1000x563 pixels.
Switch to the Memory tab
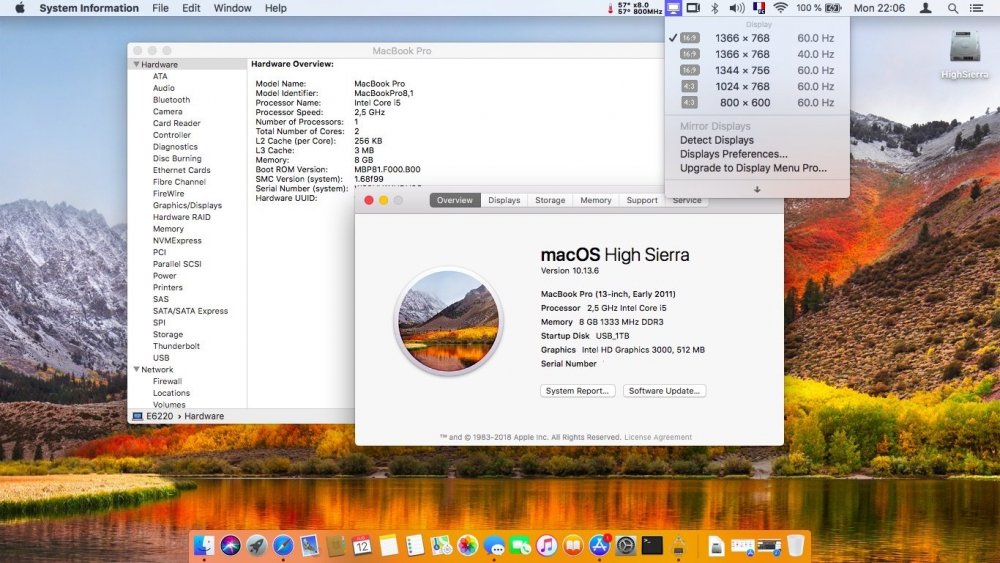[x=596, y=200]
